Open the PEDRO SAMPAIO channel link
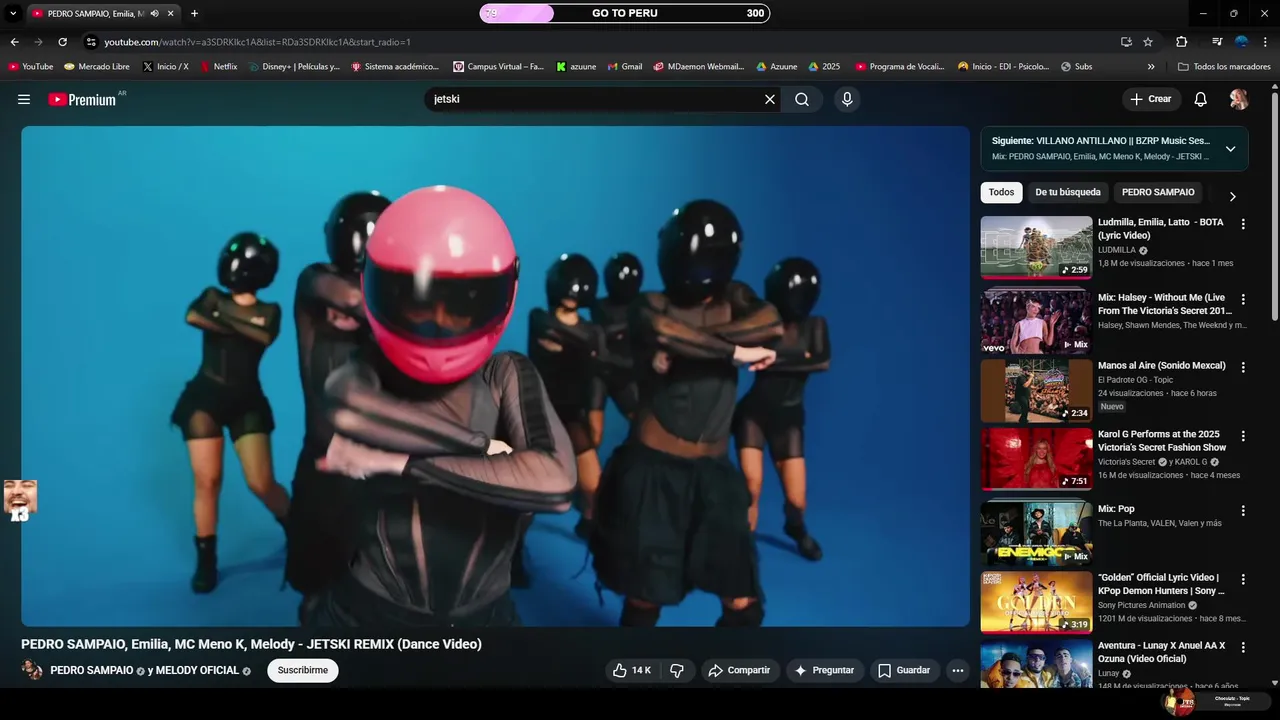Image resolution: width=1280 pixels, height=720 pixels. tap(92, 670)
